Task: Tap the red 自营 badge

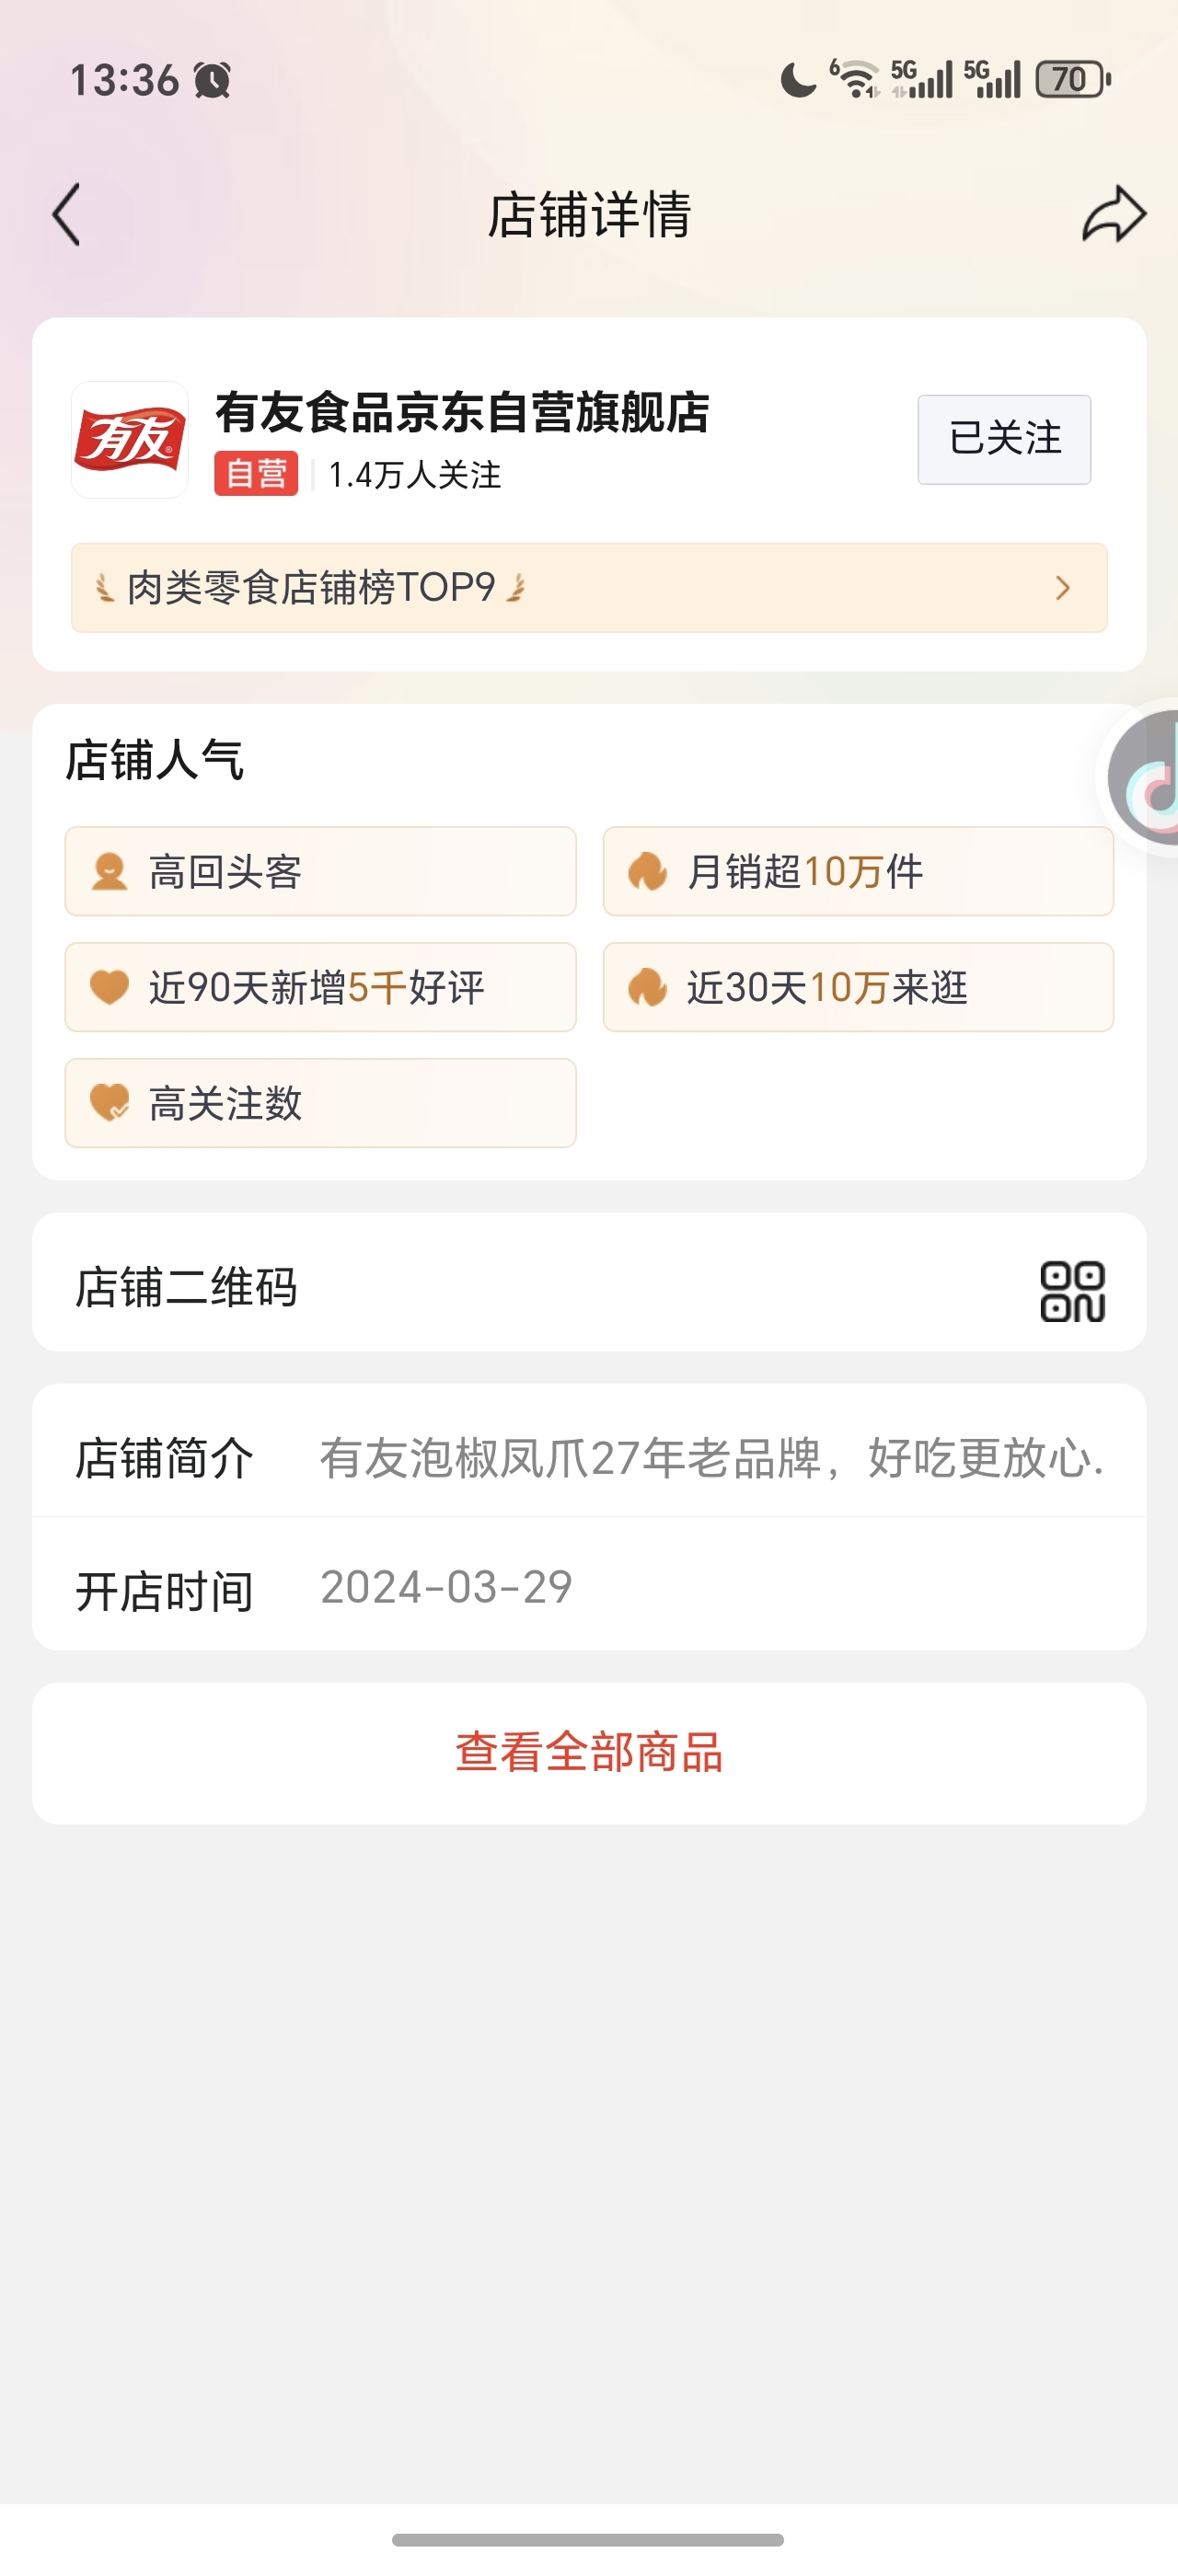Action: point(256,473)
